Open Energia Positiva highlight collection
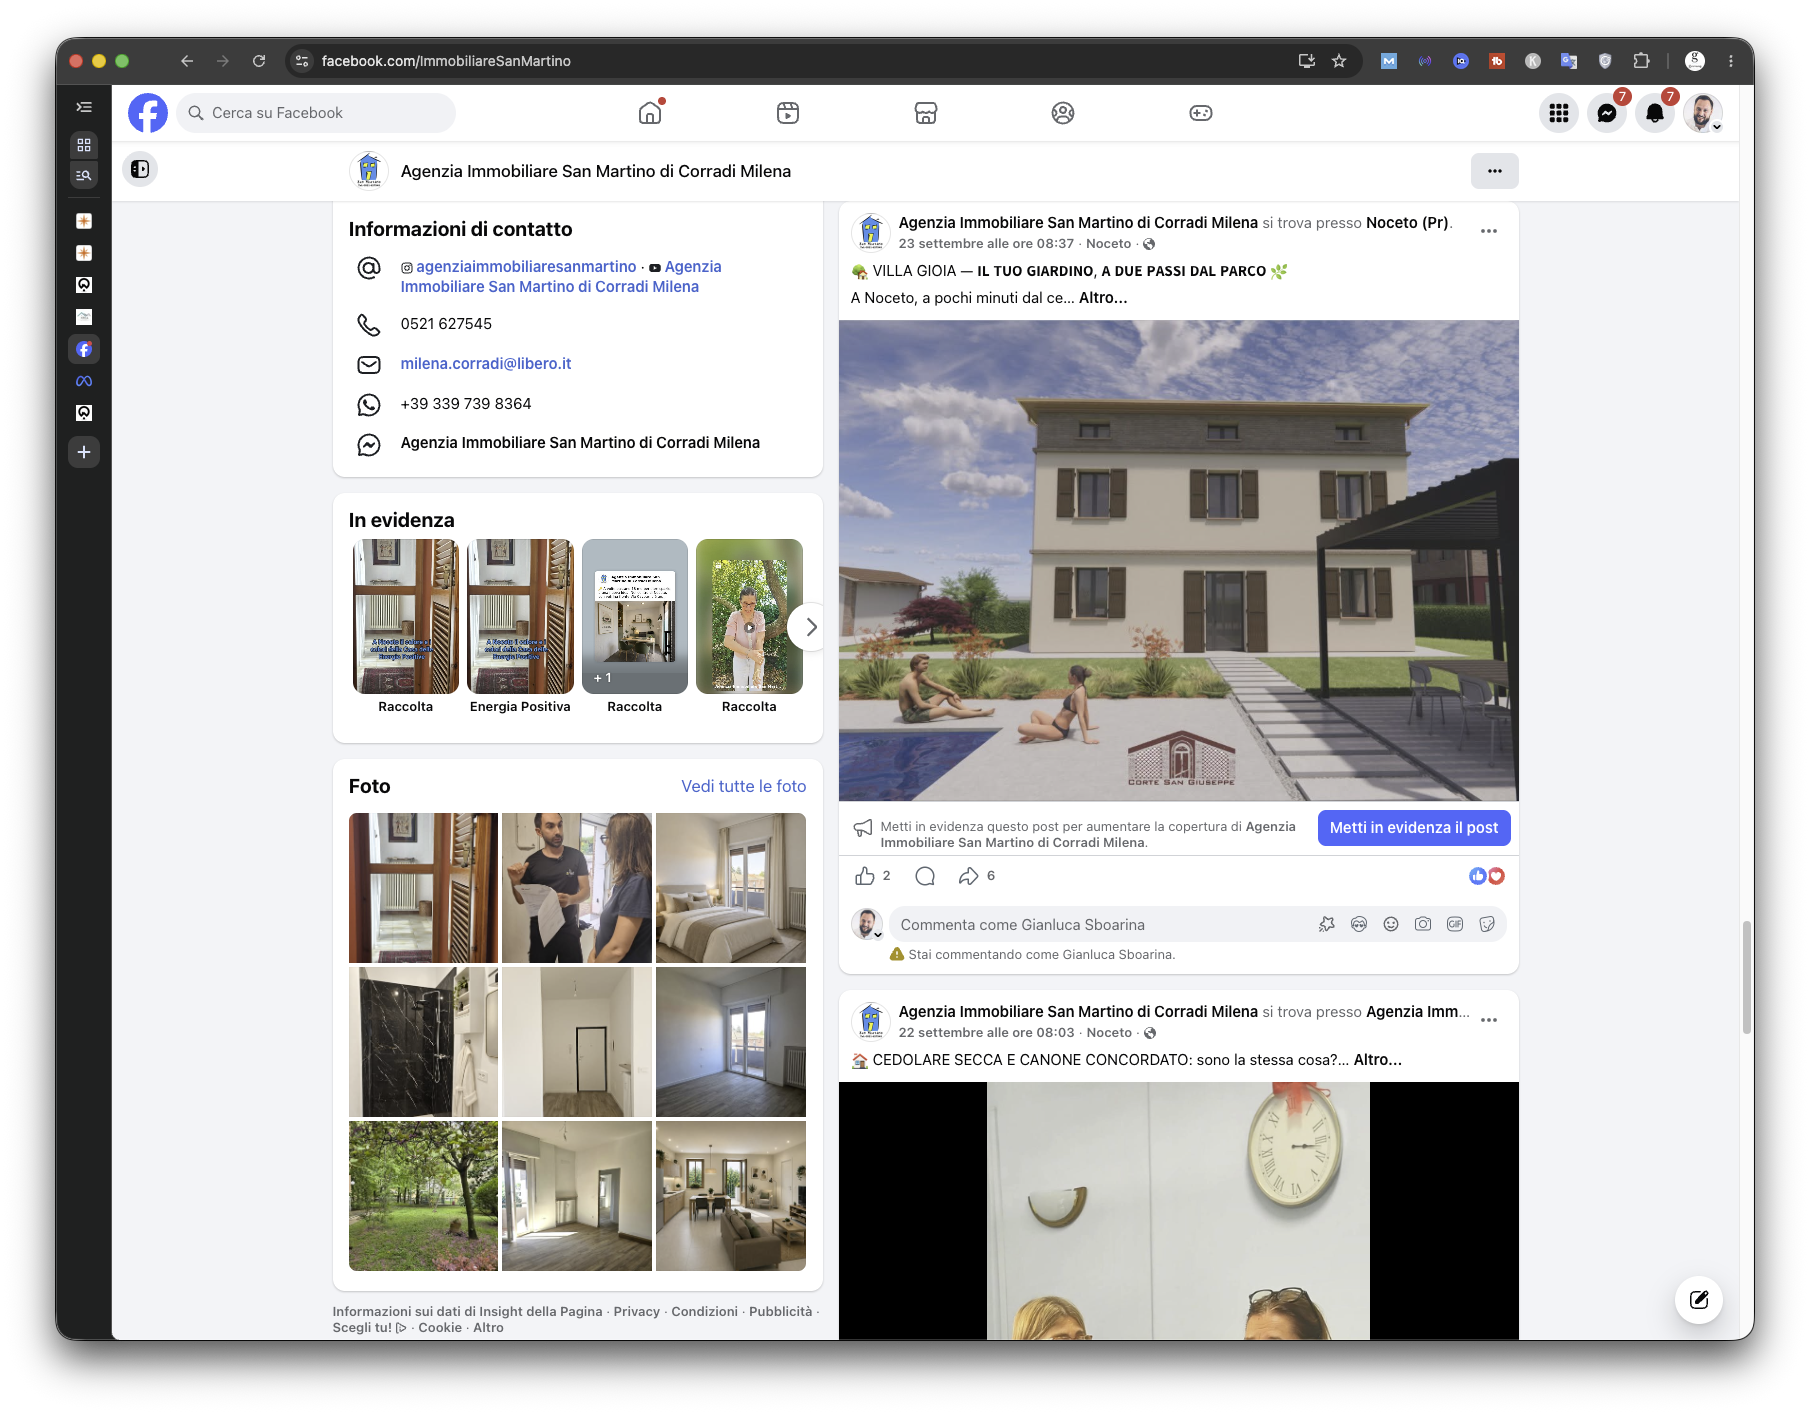 coord(520,626)
